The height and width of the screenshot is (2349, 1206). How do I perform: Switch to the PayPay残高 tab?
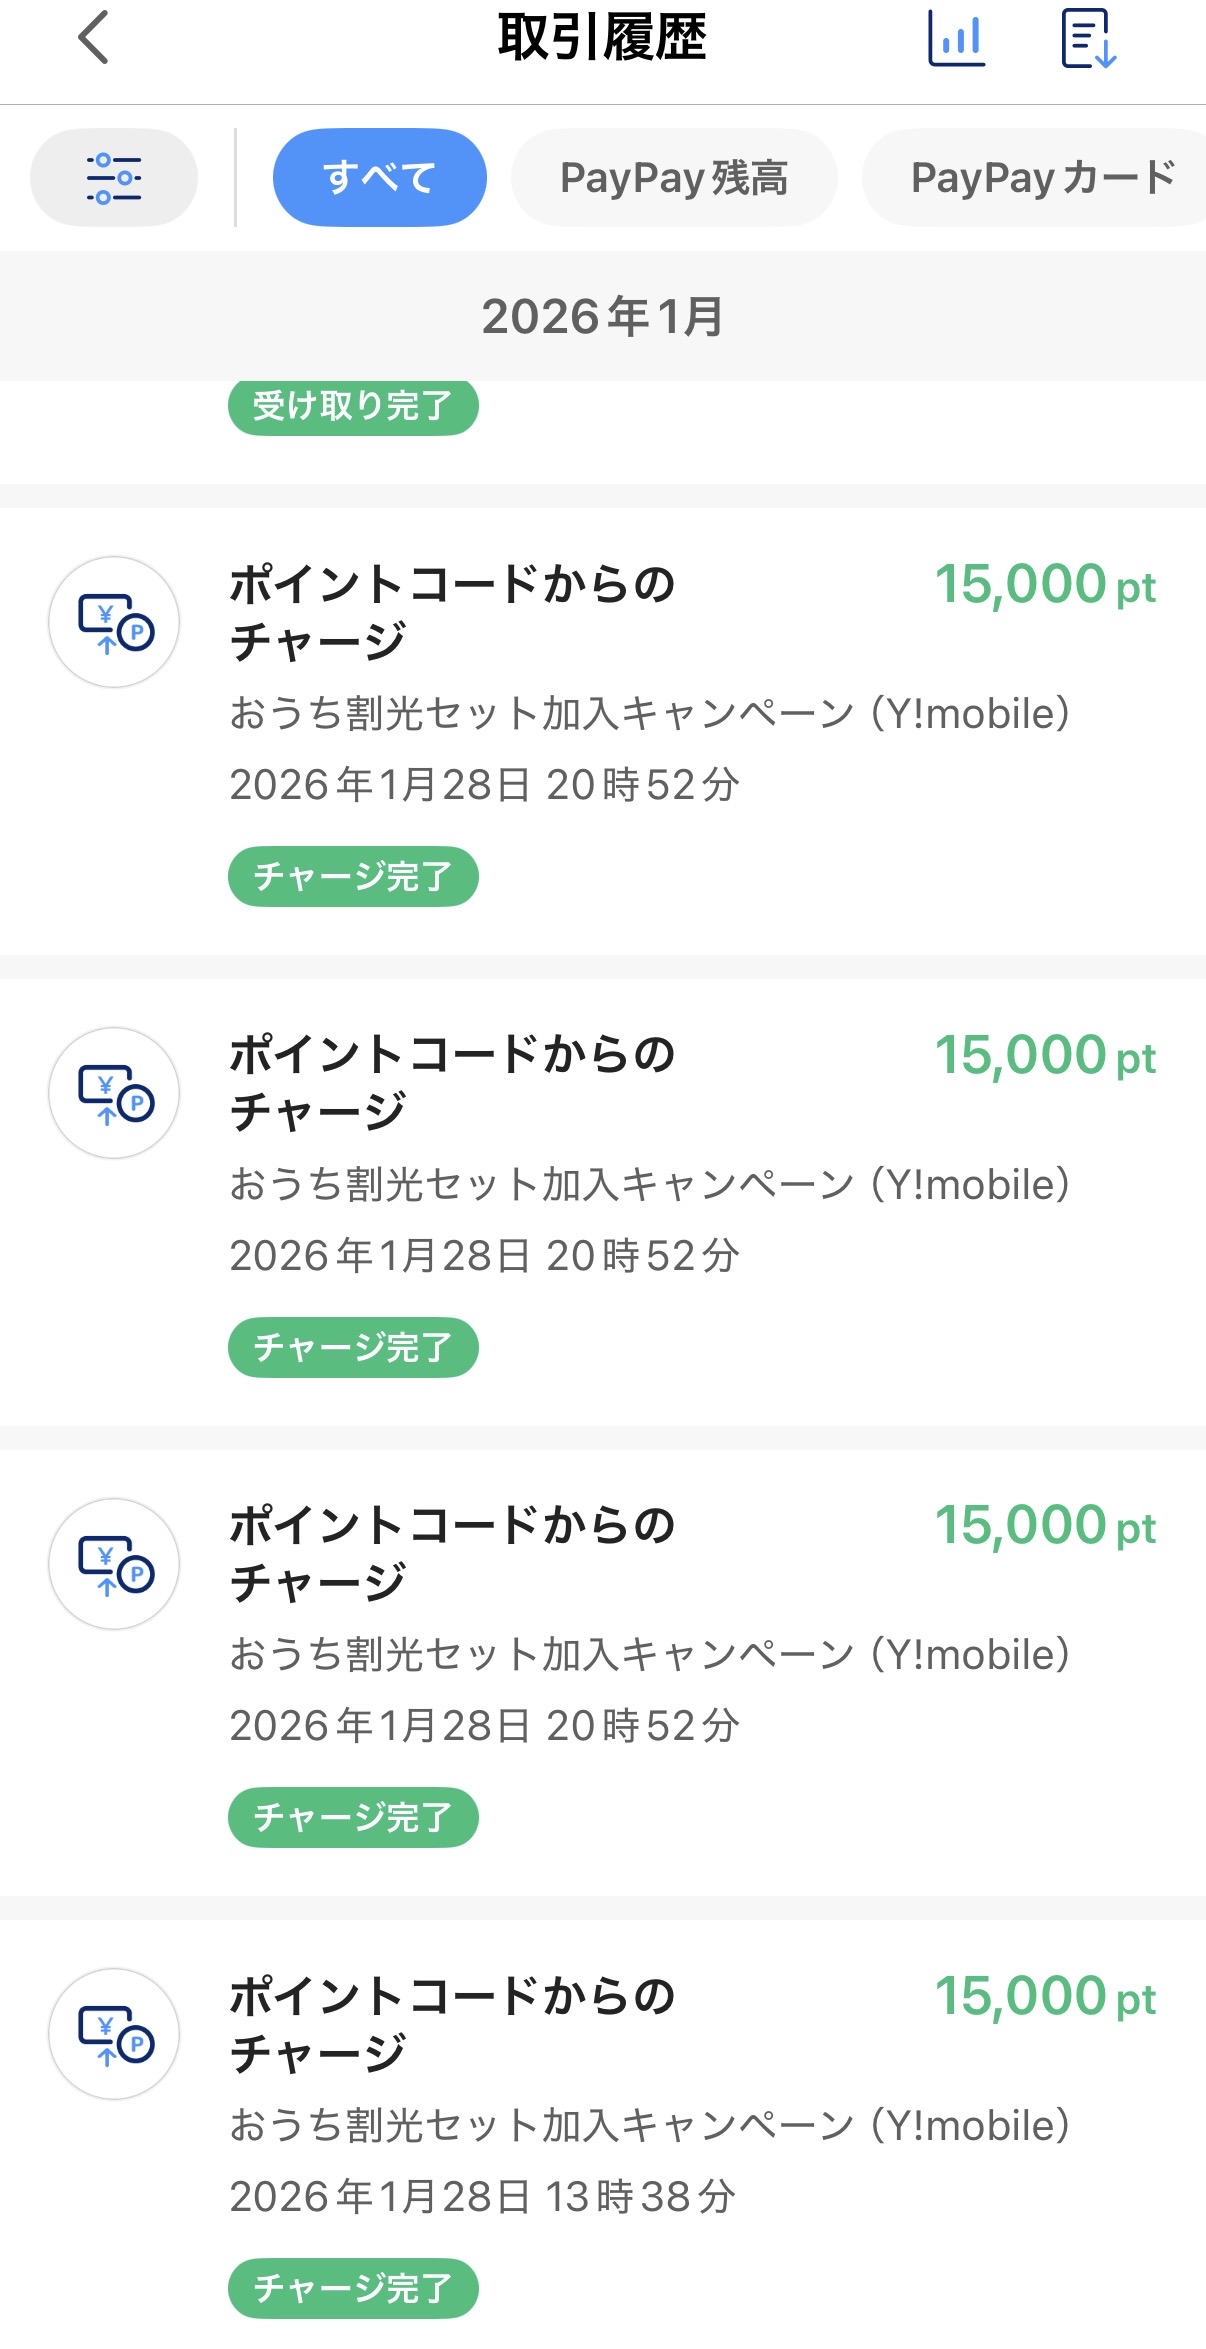[x=674, y=177]
